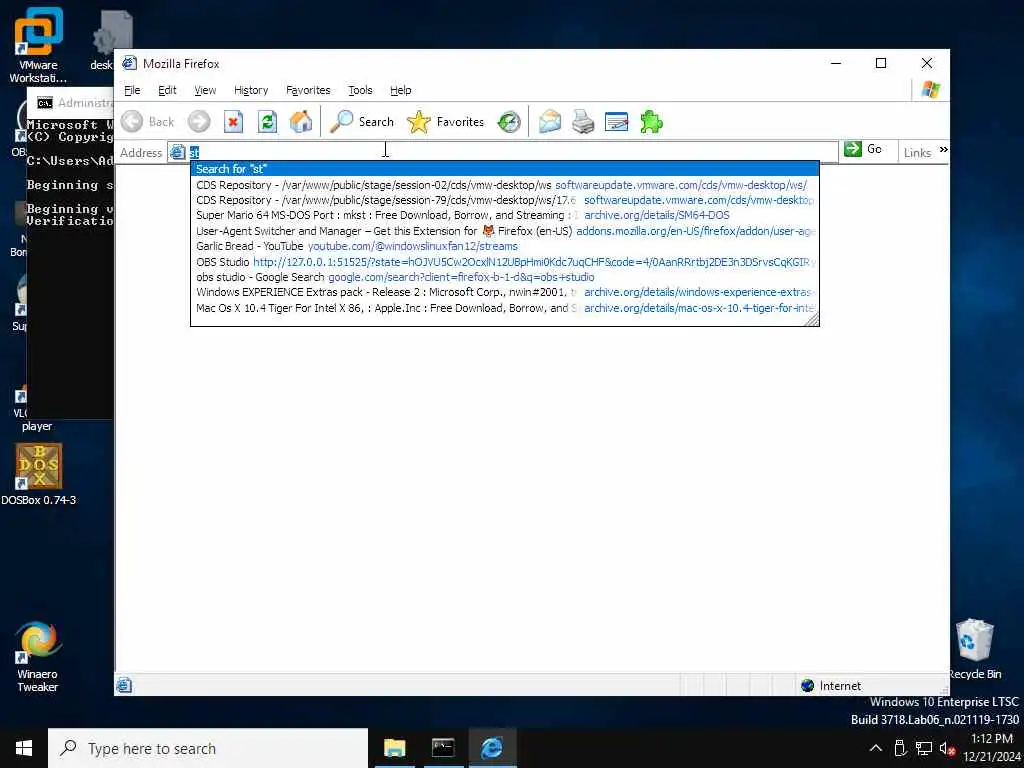Select the Search for "st" suggestion
The height and width of the screenshot is (768, 1024).
click(505, 168)
